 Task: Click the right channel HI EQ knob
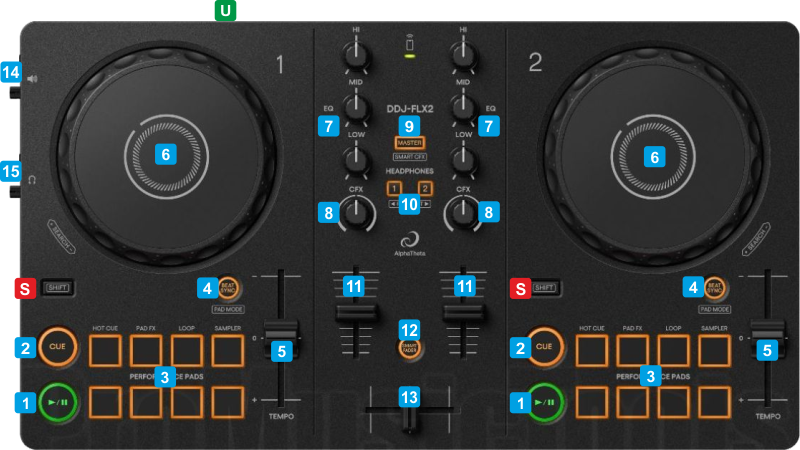pos(463,54)
